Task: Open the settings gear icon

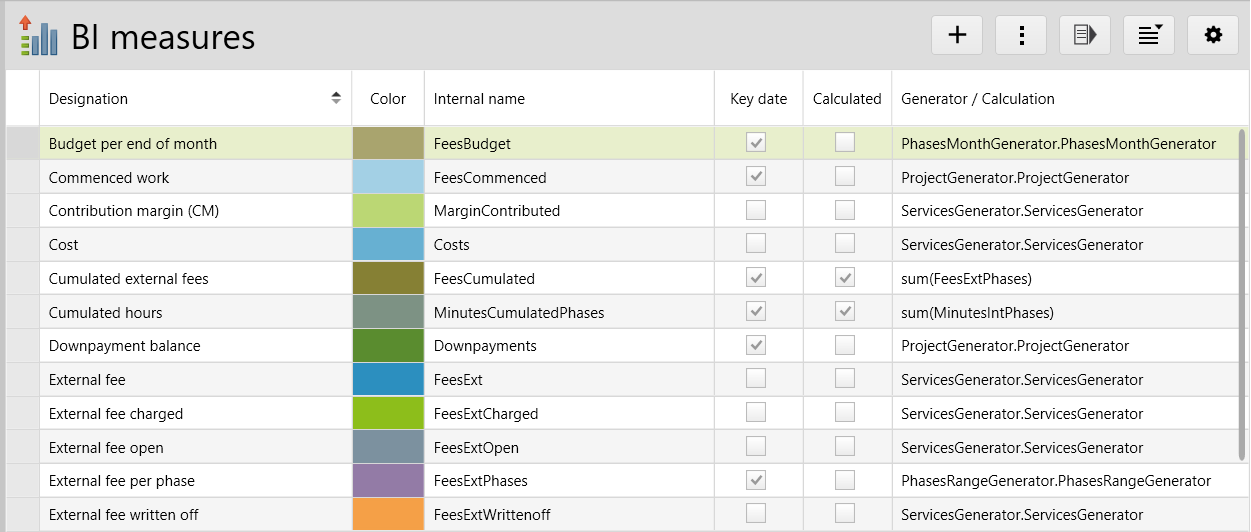Action: pos(1213,35)
